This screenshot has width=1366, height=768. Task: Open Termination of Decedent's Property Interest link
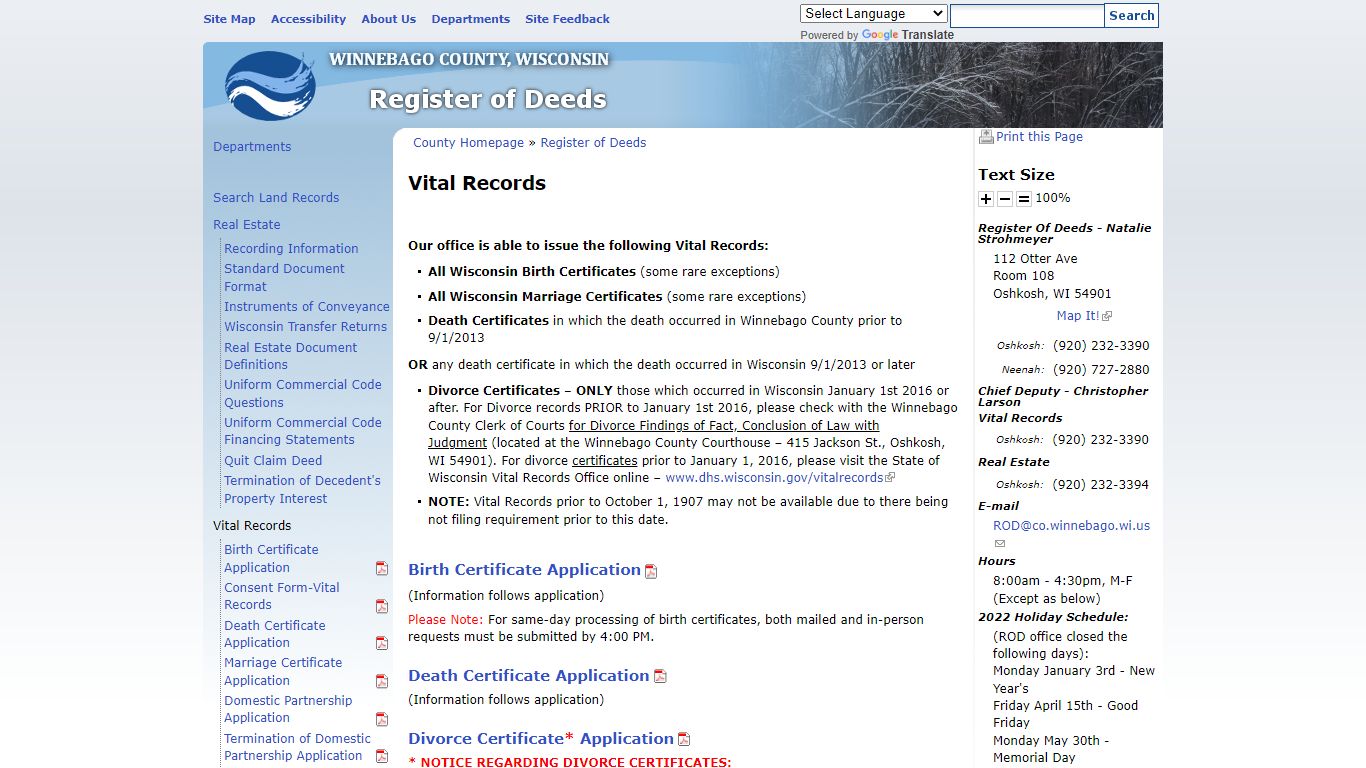coord(302,490)
